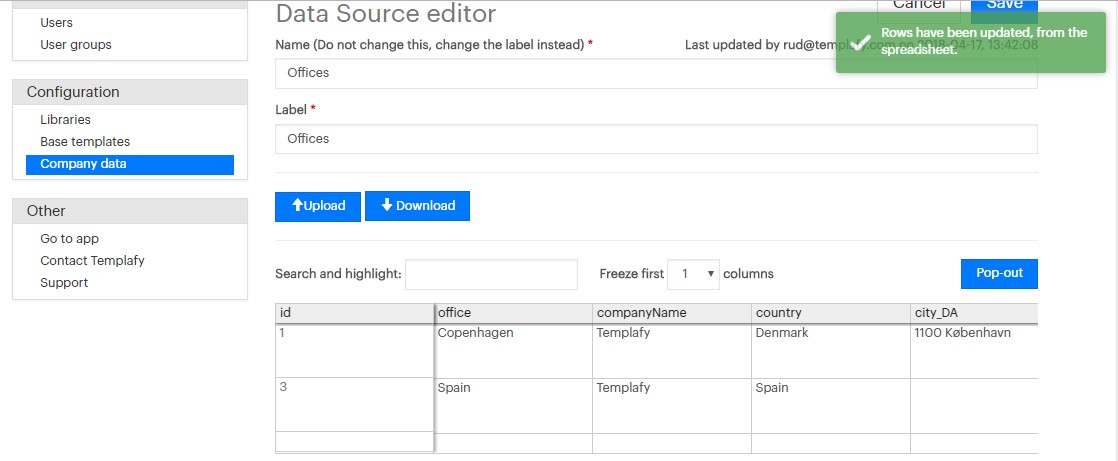Select Templafy cell in Copenhagen row
The image size is (1118, 461).
click(x=672, y=351)
